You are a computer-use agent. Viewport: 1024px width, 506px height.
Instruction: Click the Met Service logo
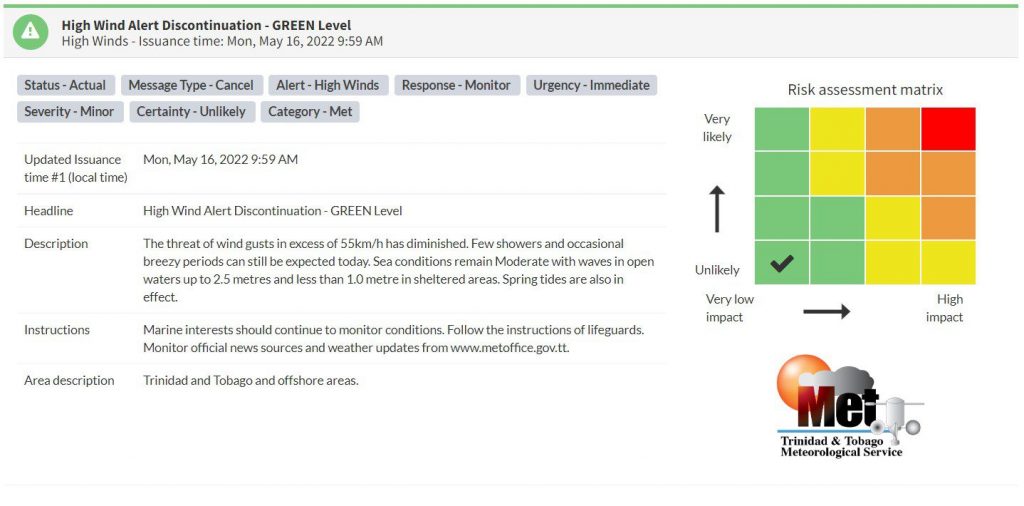tap(849, 406)
